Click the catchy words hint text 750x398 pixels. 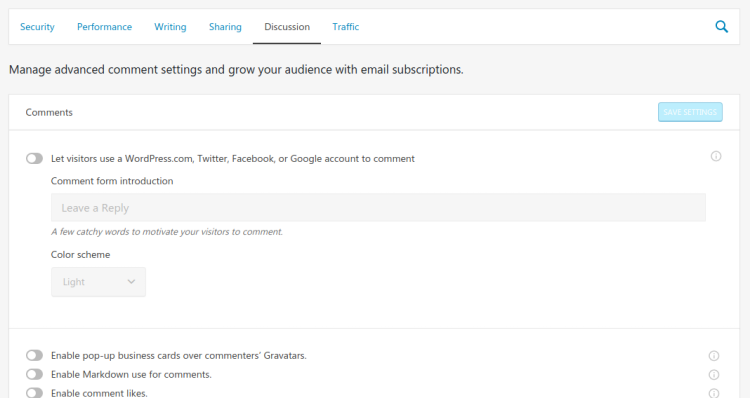tap(167, 232)
